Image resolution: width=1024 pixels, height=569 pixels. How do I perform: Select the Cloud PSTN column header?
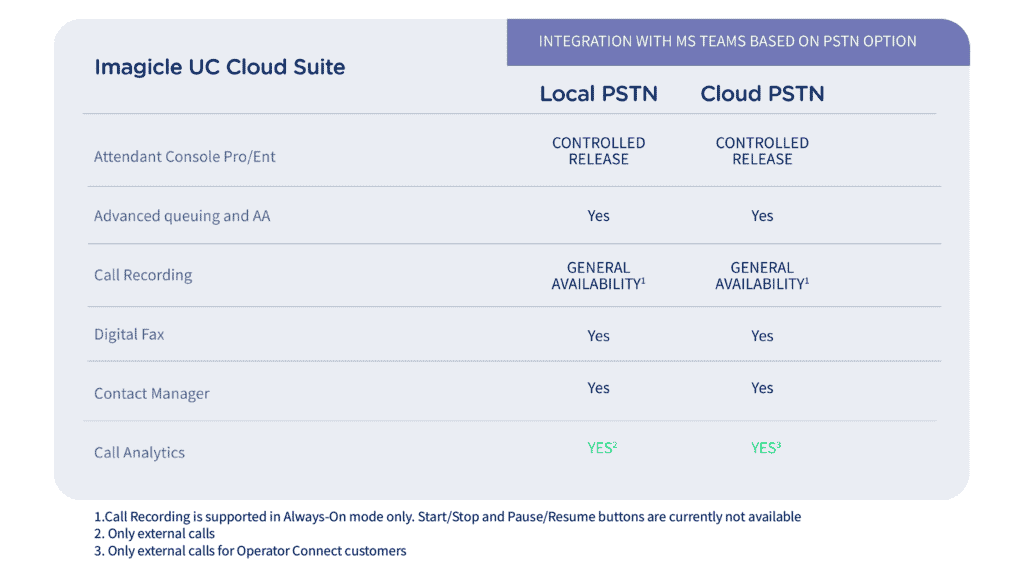point(762,94)
